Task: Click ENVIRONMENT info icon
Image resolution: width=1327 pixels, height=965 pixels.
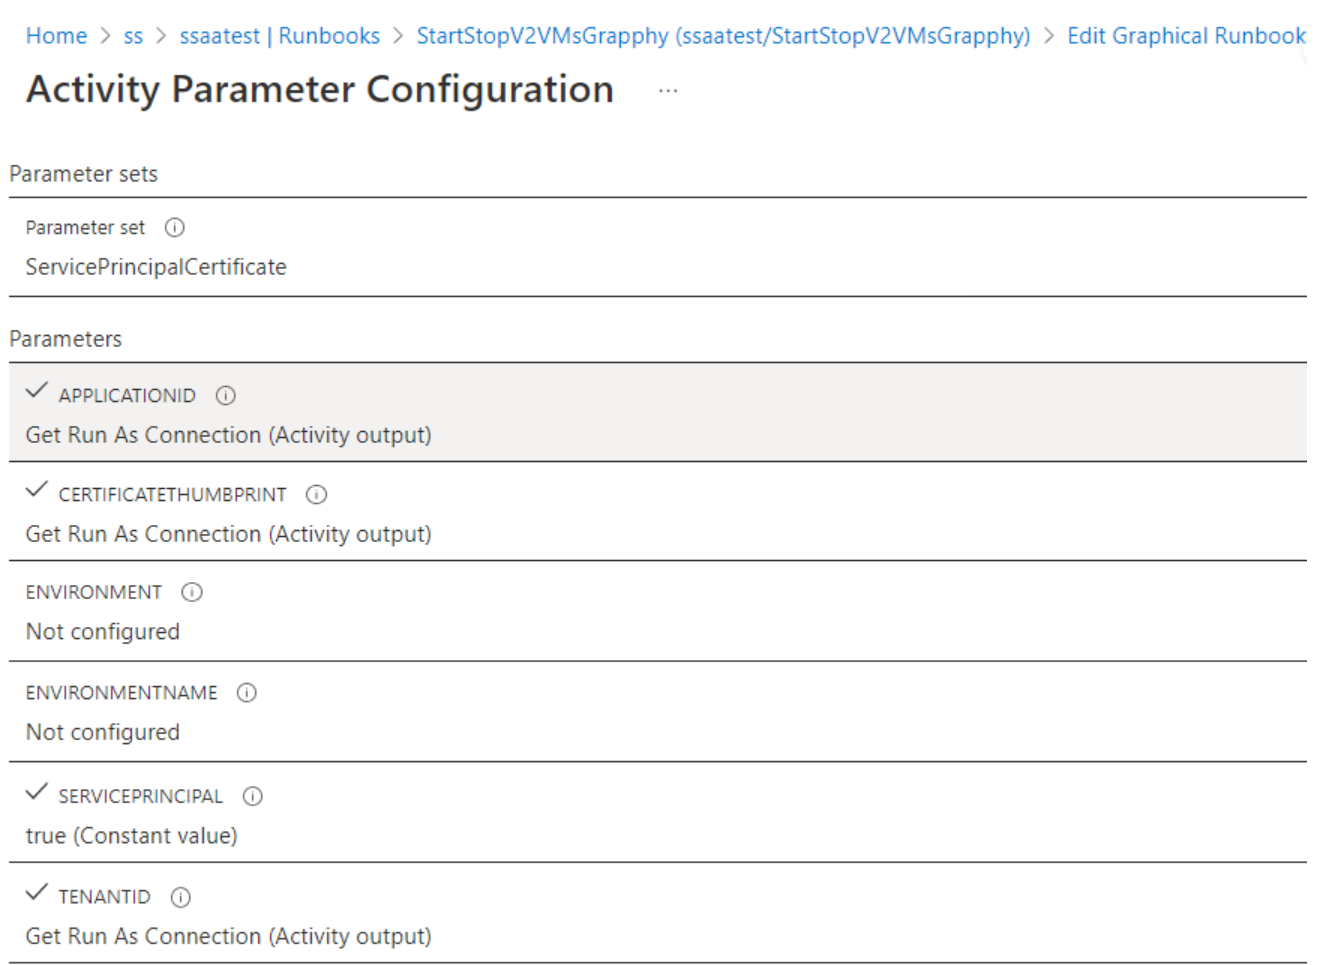Action: tap(192, 593)
